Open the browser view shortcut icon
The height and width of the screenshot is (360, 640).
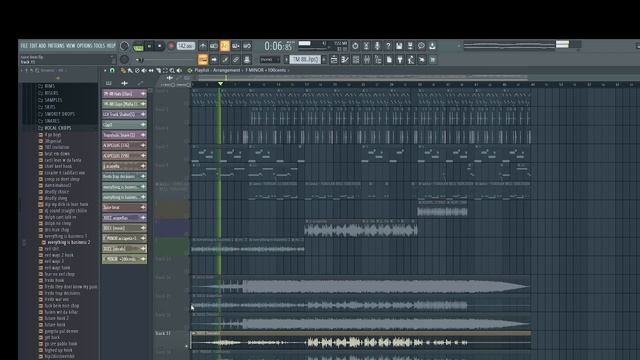pyautogui.click(x=378, y=60)
